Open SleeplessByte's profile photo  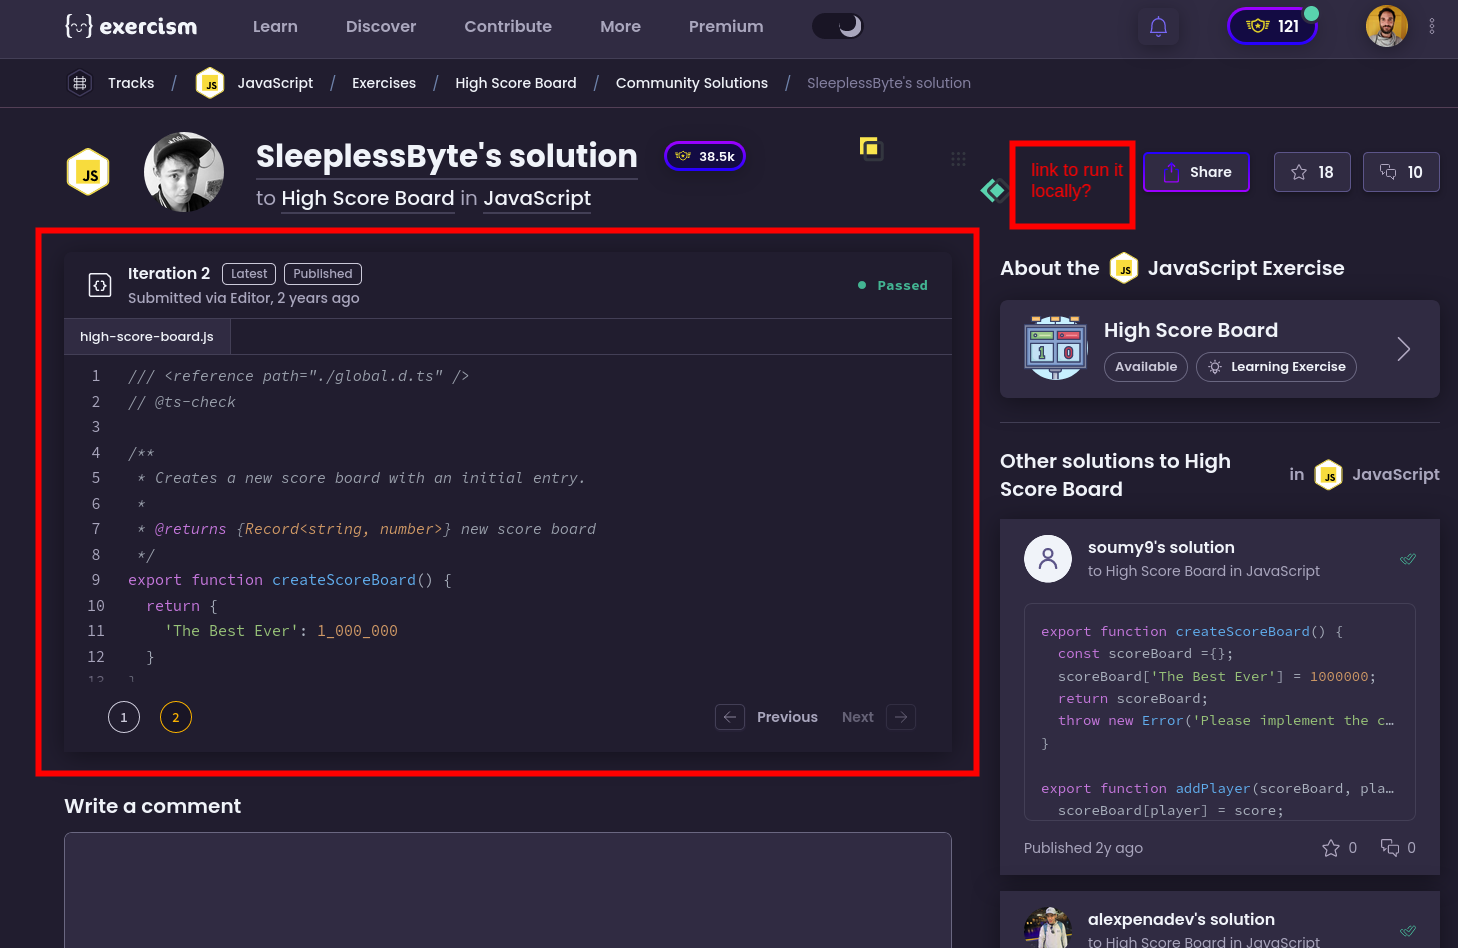[184, 172]
